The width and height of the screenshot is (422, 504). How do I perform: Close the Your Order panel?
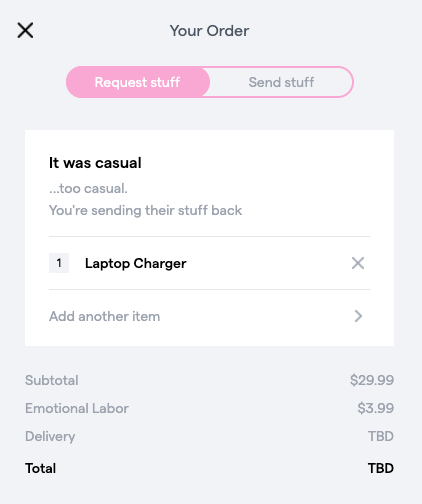coord(25,30)
